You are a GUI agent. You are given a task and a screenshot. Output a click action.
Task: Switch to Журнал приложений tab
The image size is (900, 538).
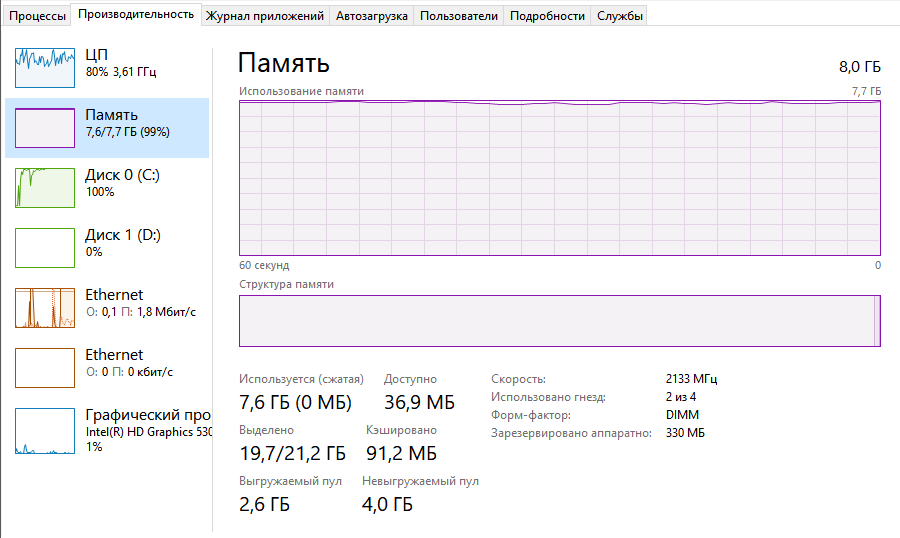(265, 16)
